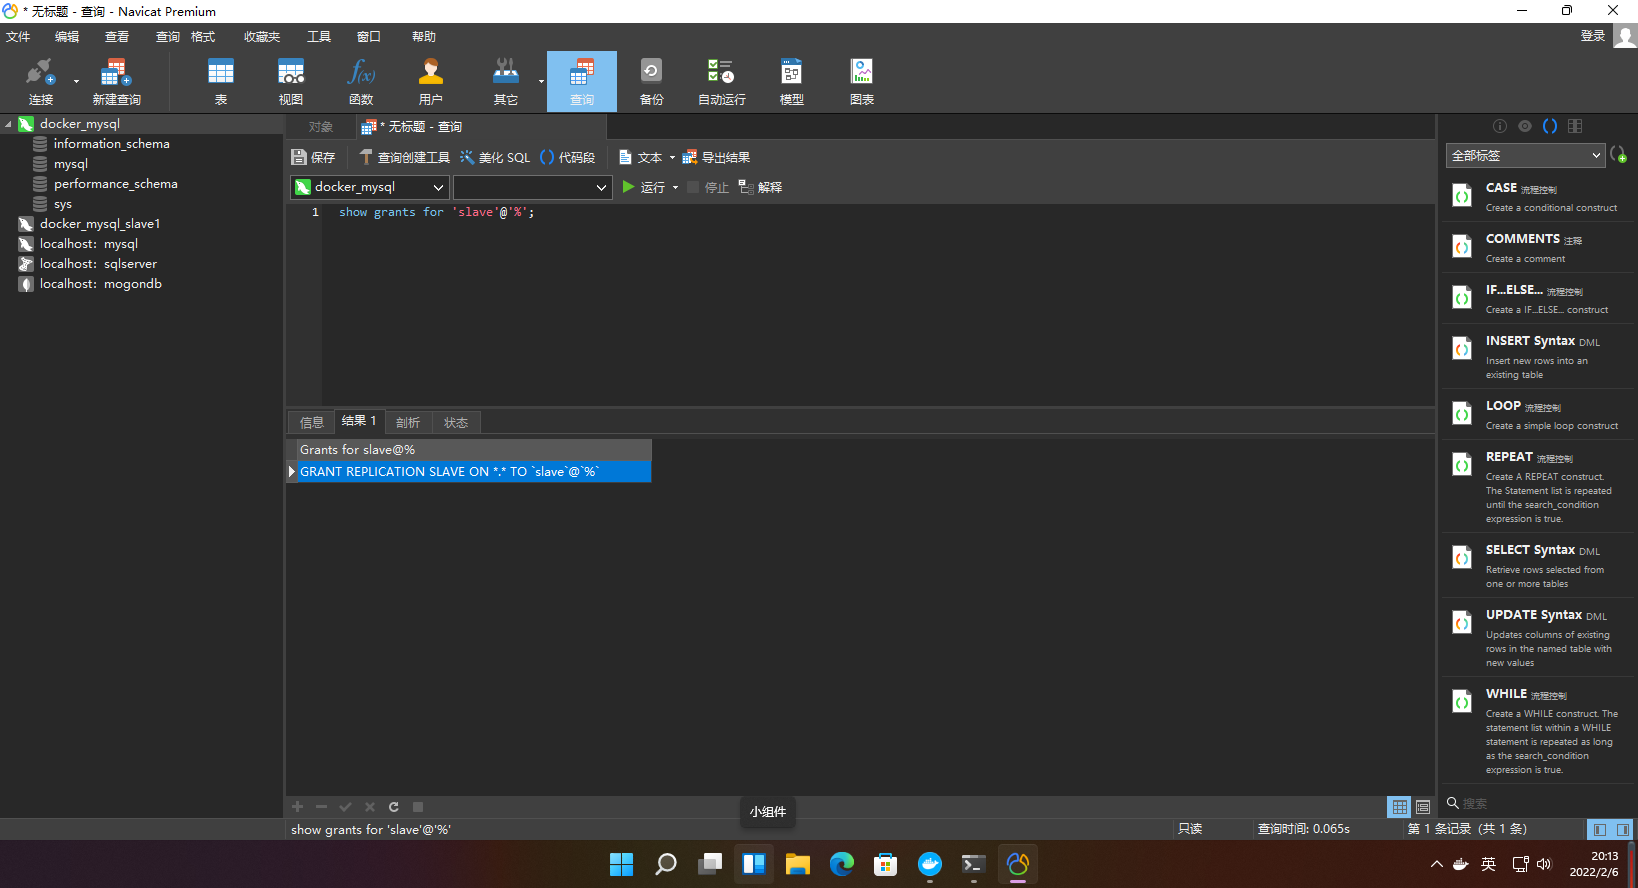Open the Function (函数) icon
Screen dimensions: 1638x888
pyautogui.click(x=361, y=81)
